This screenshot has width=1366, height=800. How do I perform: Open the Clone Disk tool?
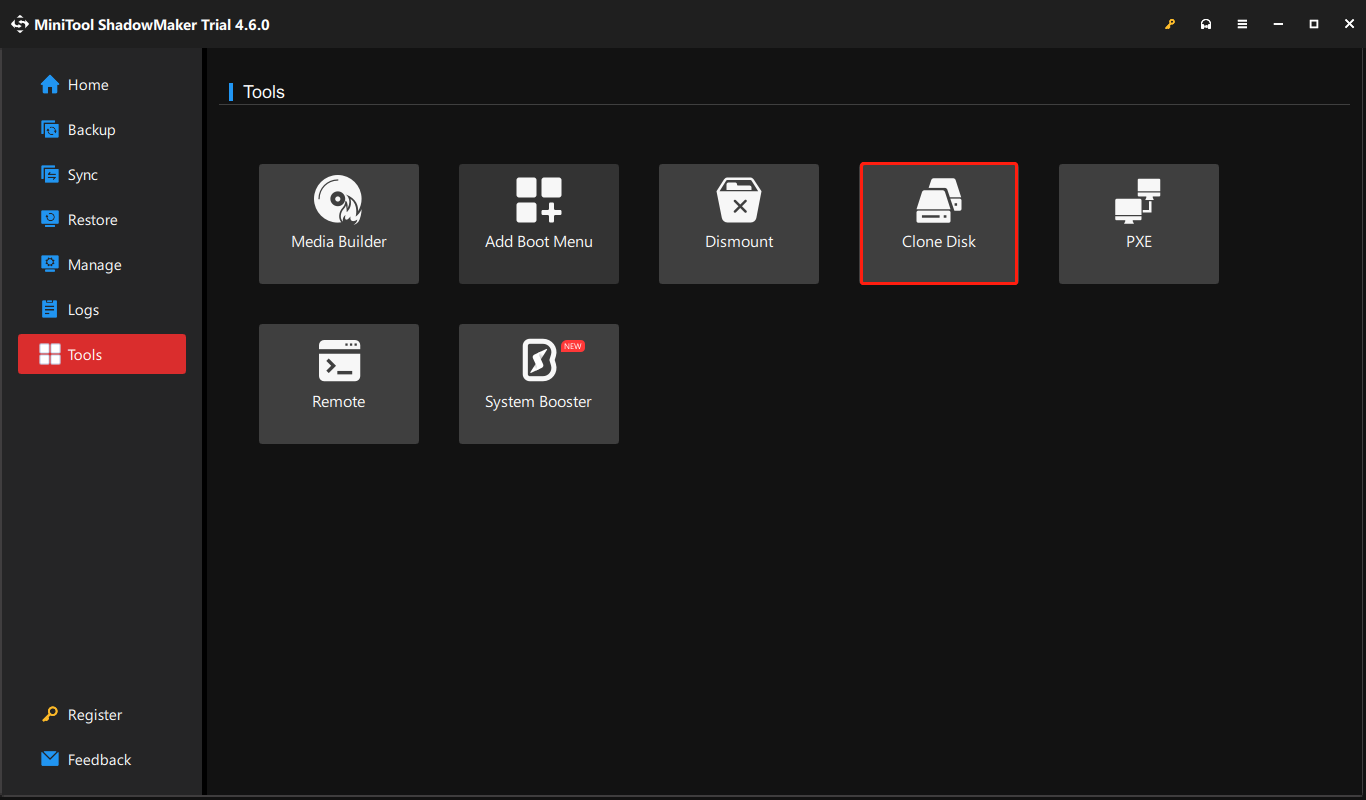tap(939, 224)
